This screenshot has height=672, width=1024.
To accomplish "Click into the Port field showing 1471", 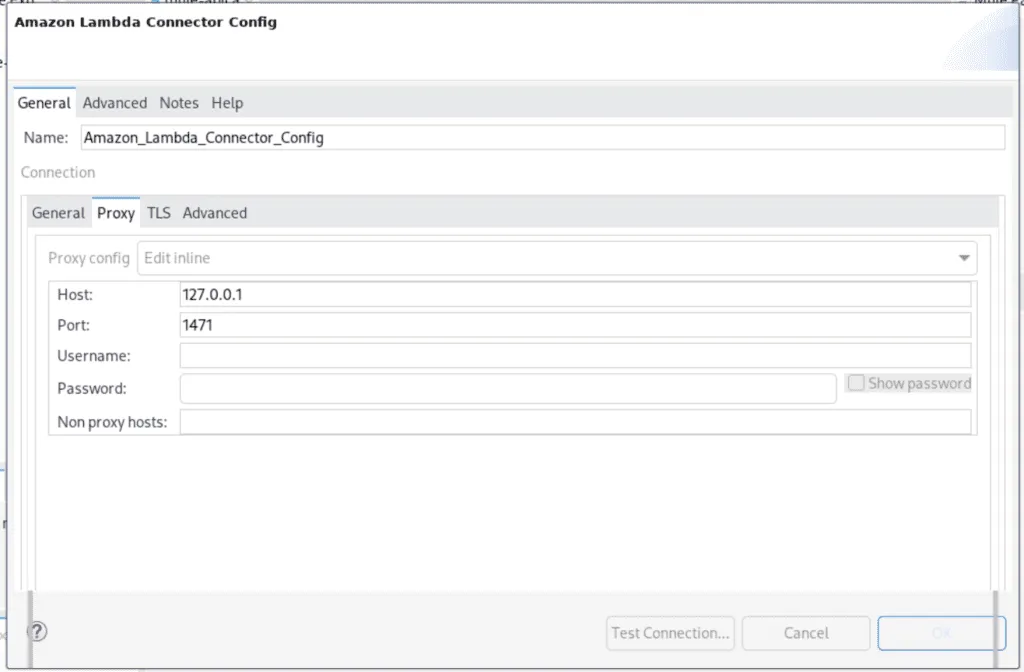I will [x=574, y=325].
